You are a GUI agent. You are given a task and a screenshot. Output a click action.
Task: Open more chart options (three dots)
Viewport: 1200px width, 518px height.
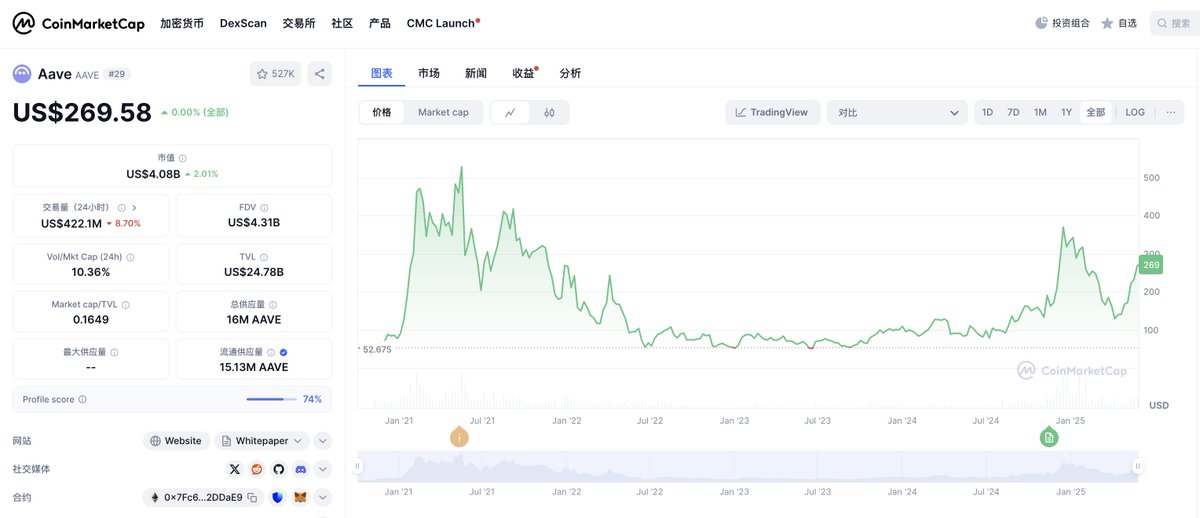click(x=1170, y=112)
